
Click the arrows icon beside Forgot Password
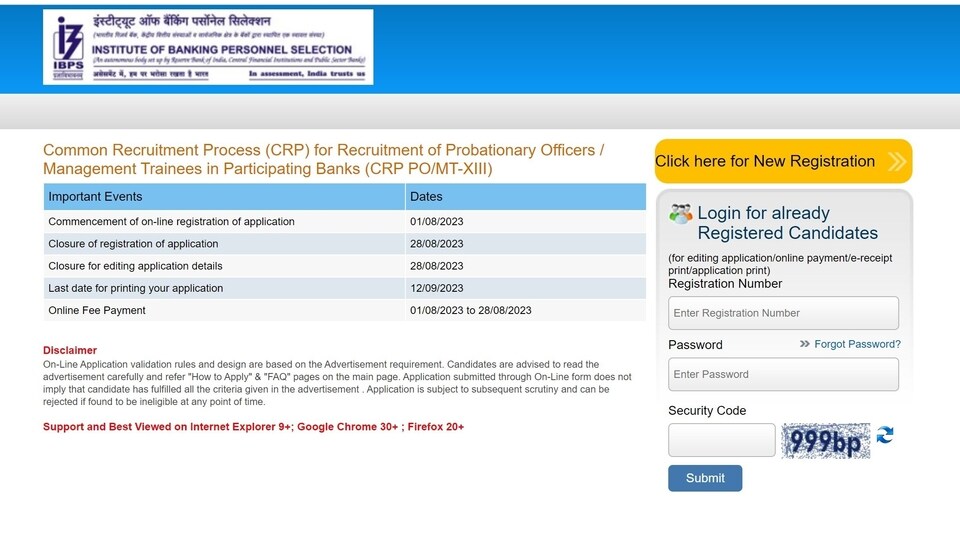[x=804, y=344]
